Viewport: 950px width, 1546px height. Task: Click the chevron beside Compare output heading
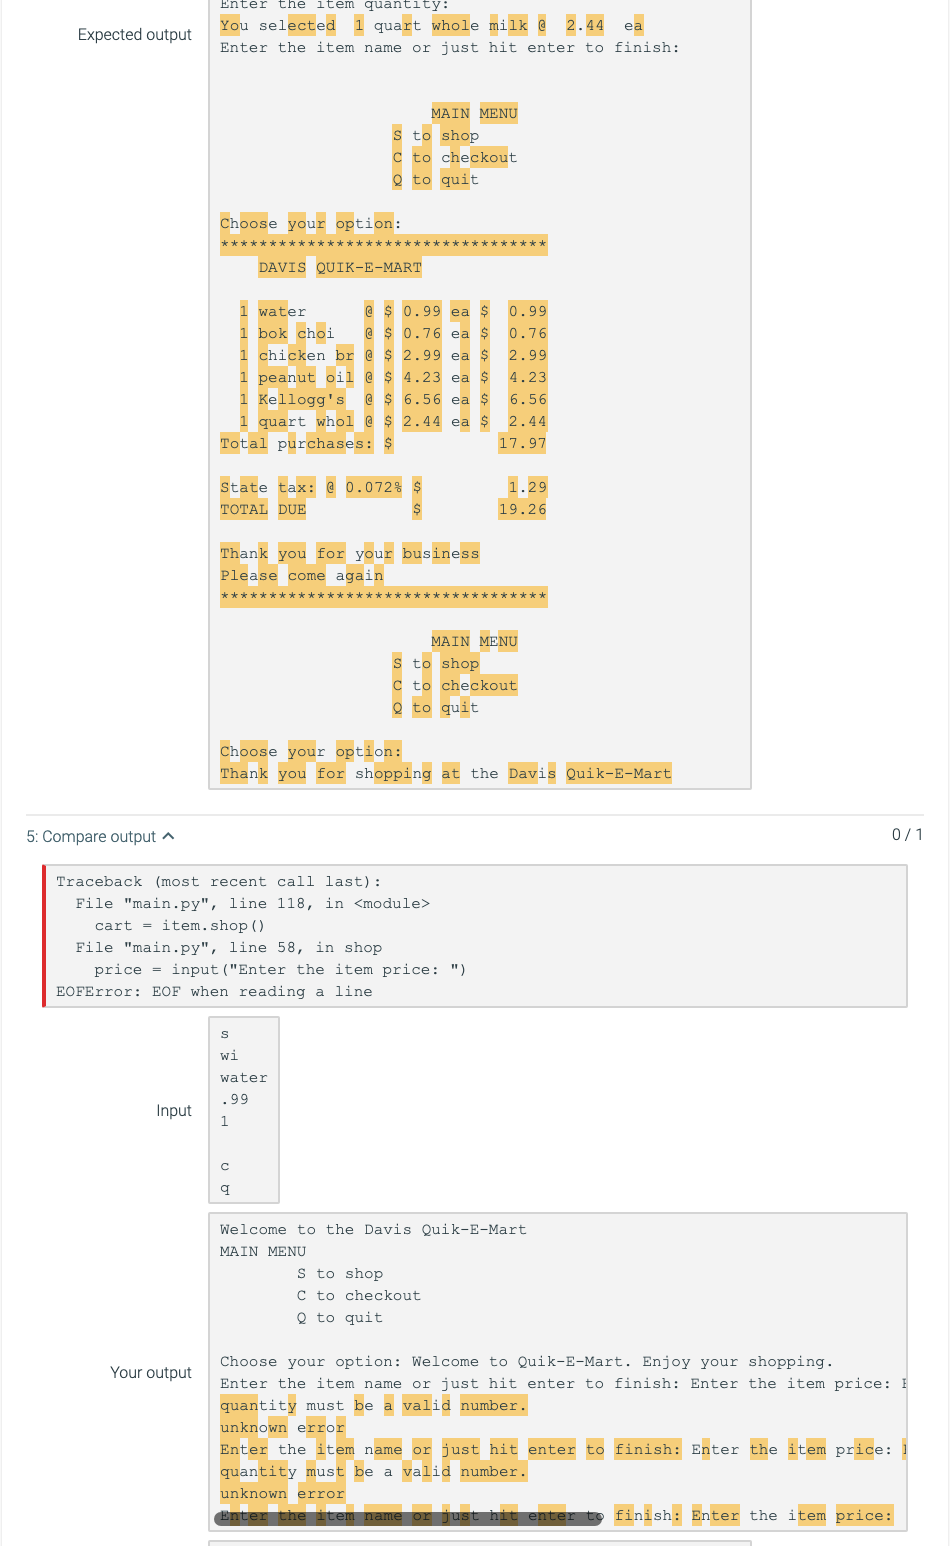pyautogui.click(x=168, y=836)
